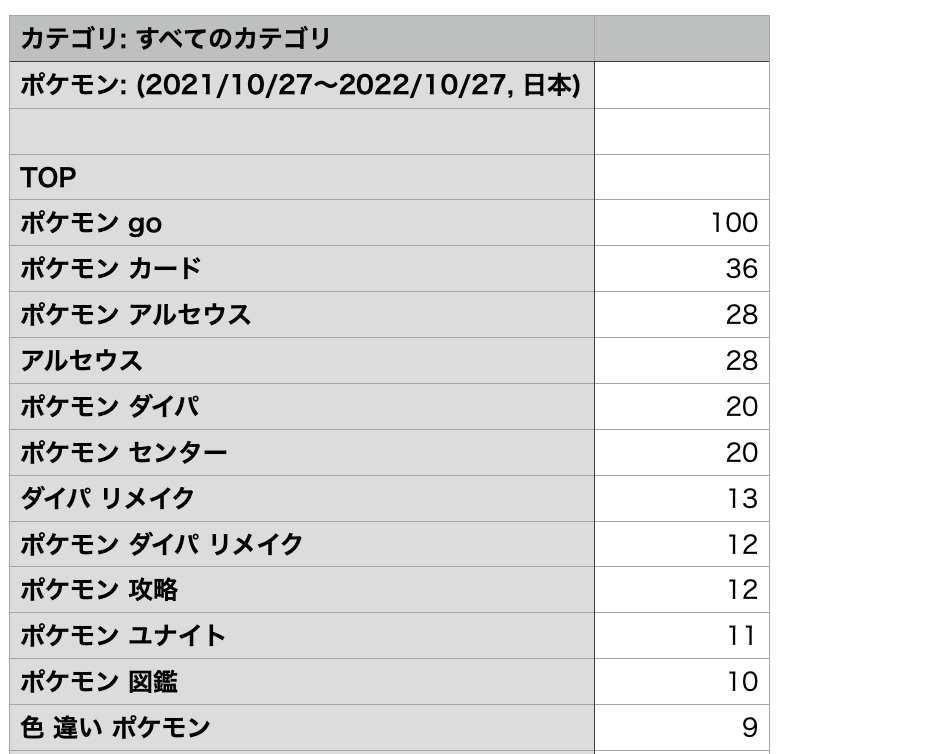928x754 pixels.
Task: Select the cell showing 36
Action: point(682,269)
